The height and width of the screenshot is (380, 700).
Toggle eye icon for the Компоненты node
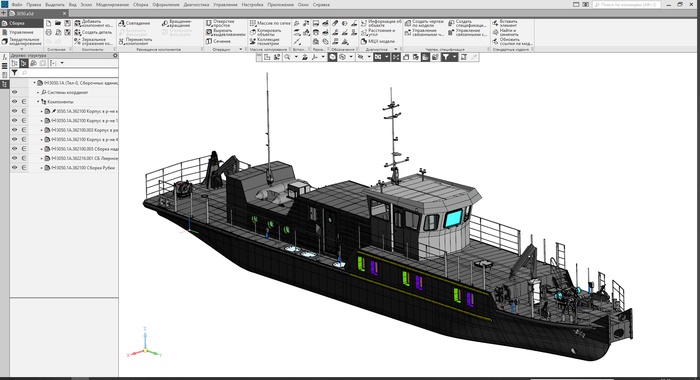(14, 101)
